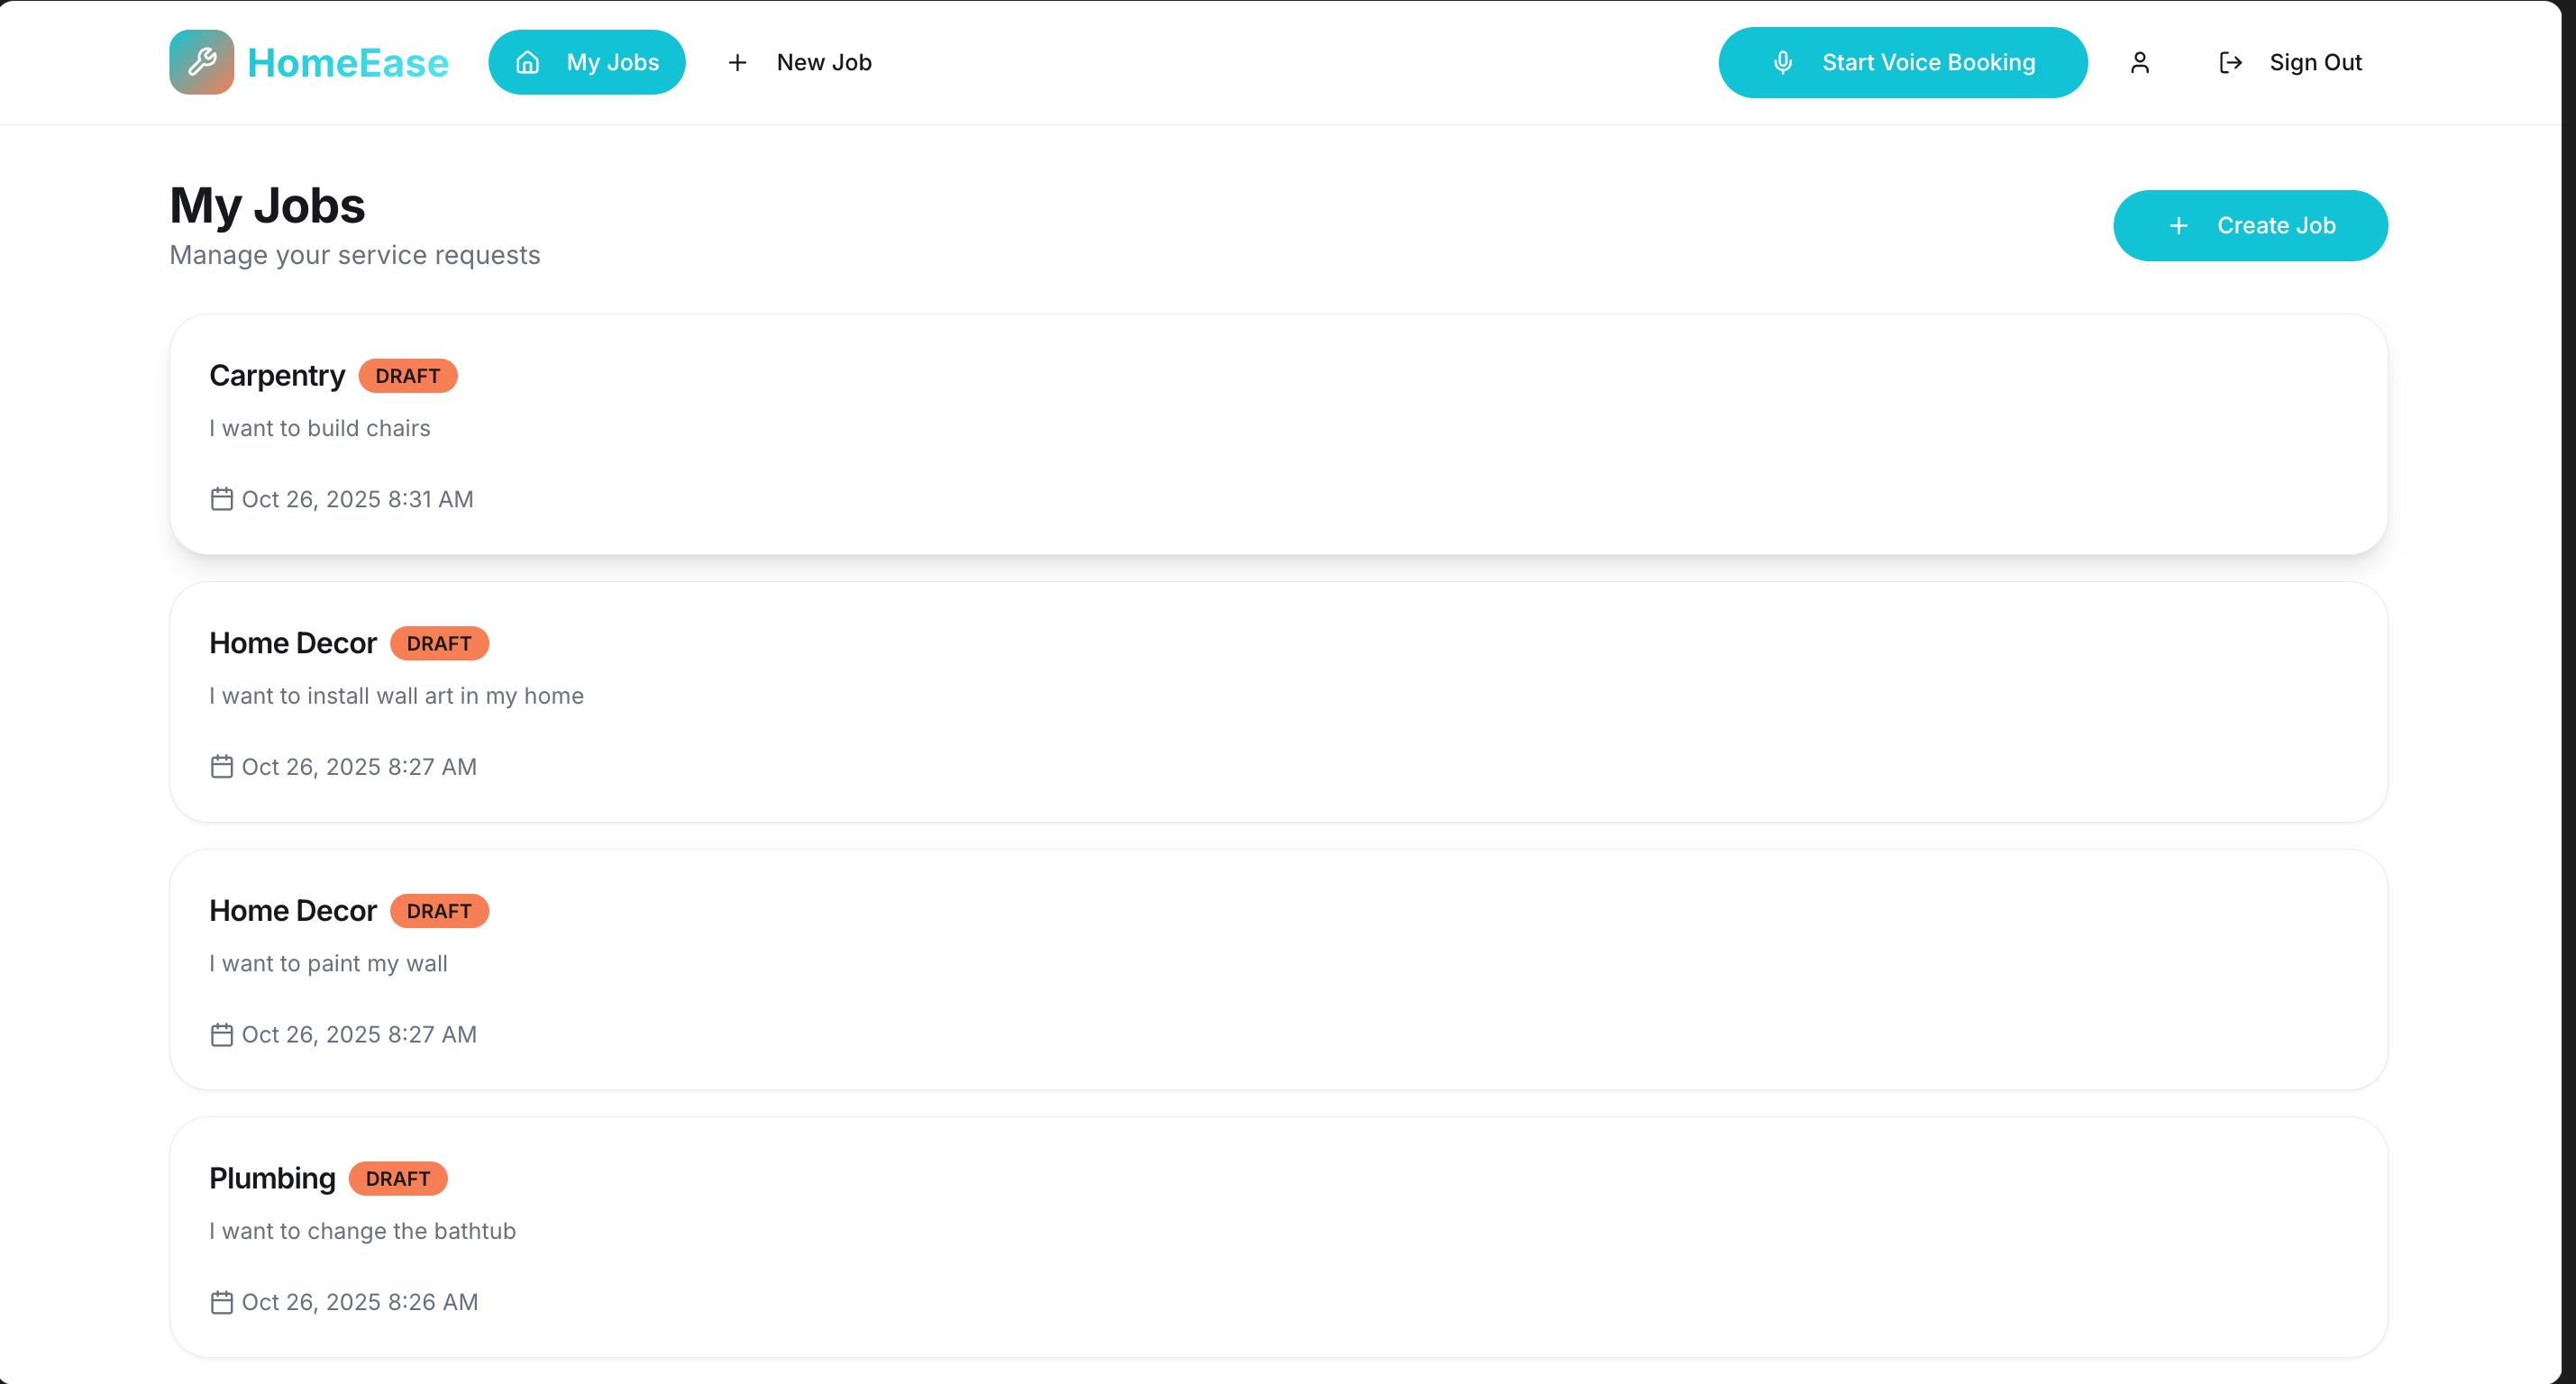Click the DRAFT badge next to Carpentry

pyautogui.click(x=407, y=376)
